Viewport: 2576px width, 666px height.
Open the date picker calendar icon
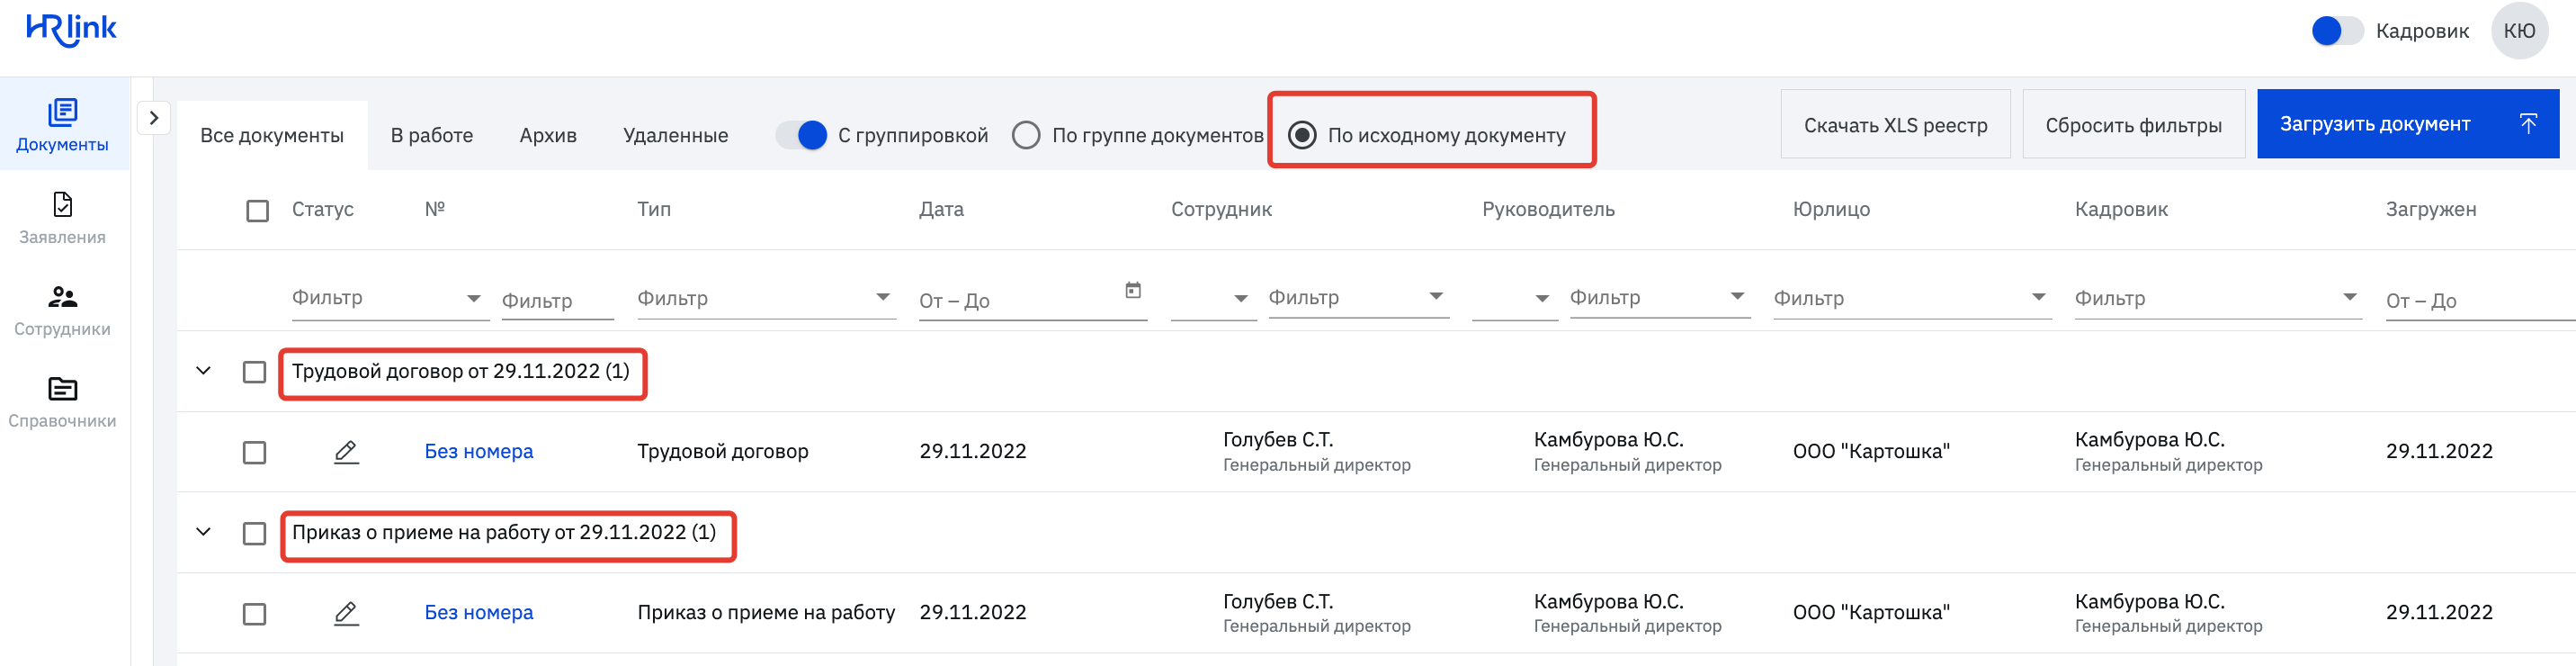click(1133, 290)
